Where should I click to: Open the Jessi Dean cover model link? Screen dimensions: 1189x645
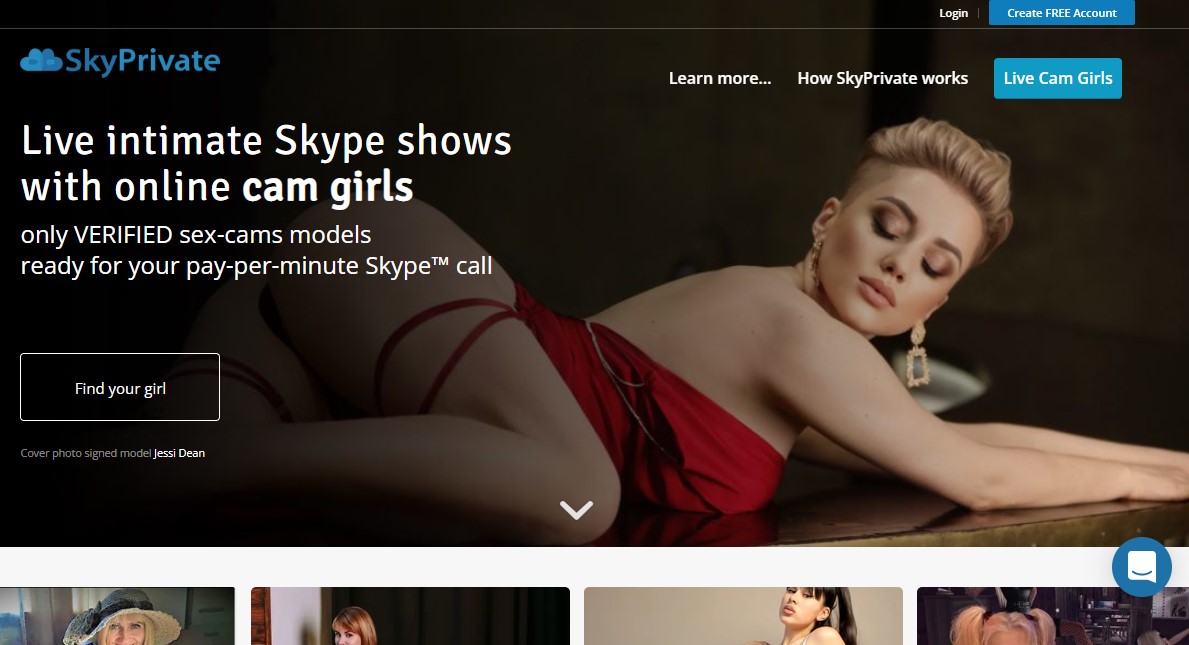click(179, 453)
